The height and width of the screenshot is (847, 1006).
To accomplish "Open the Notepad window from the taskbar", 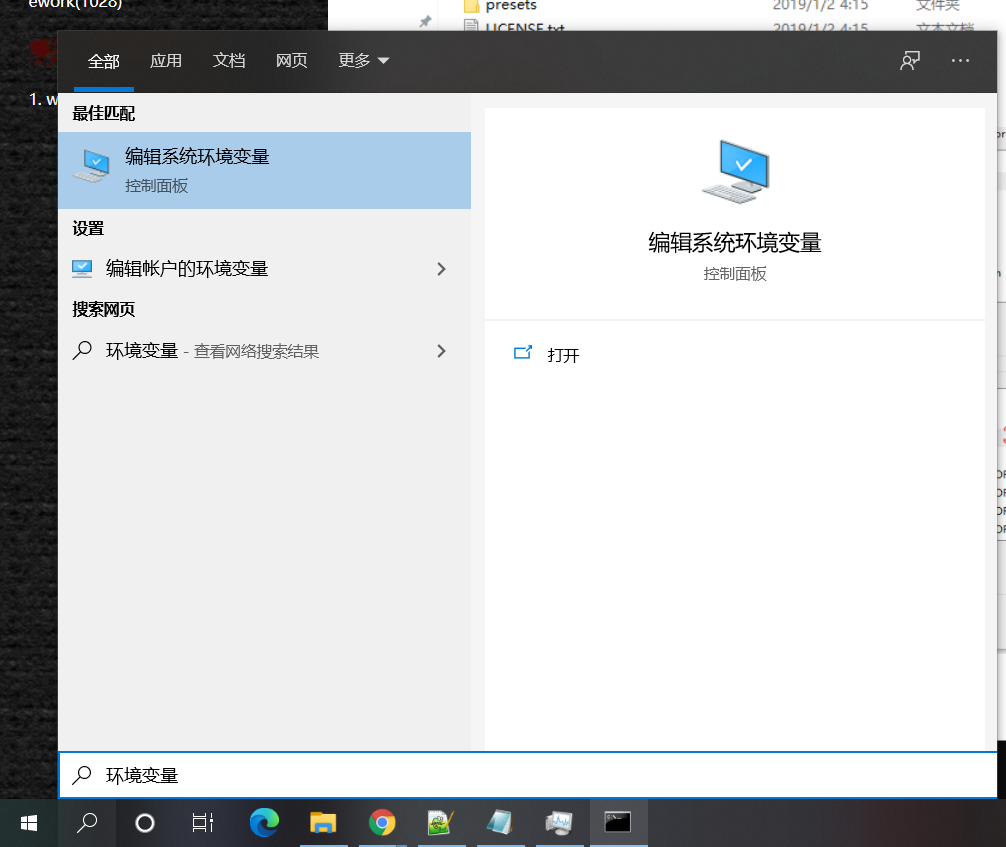I will click(x=500, y=823).
